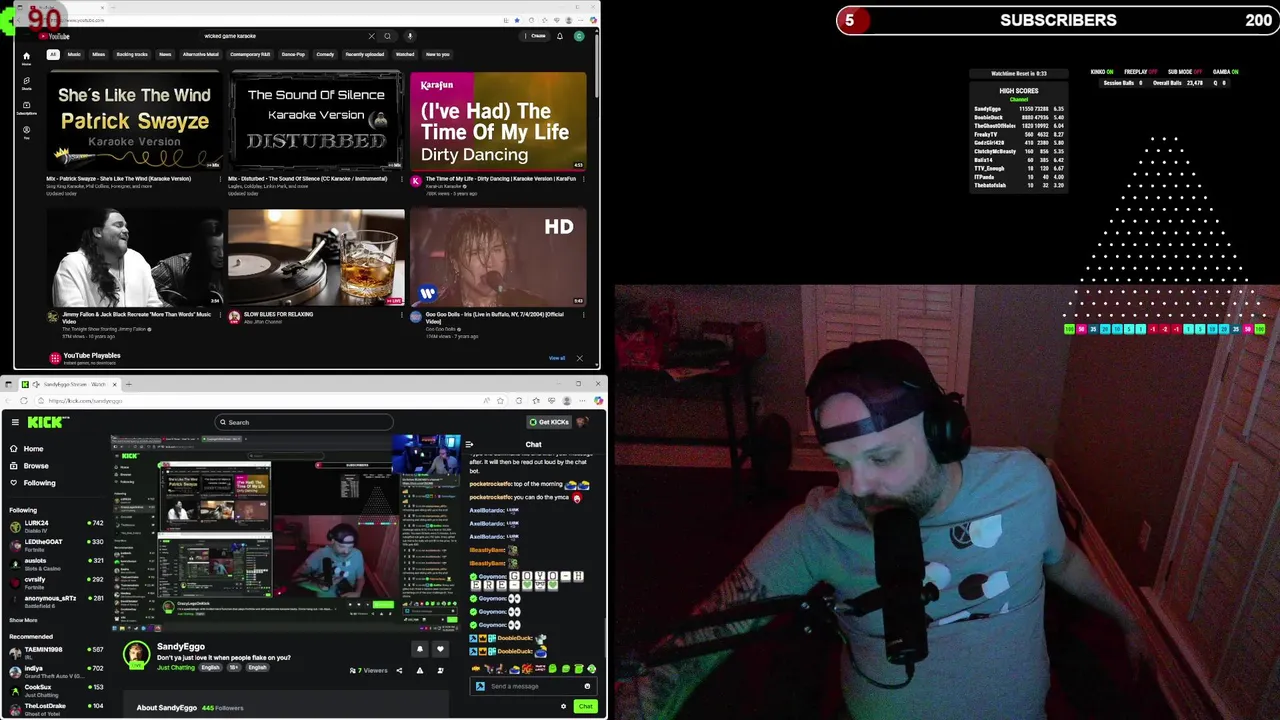Select the Music filter chip
This screenshot has height=720, width=1280.
(x=74, y=54)
